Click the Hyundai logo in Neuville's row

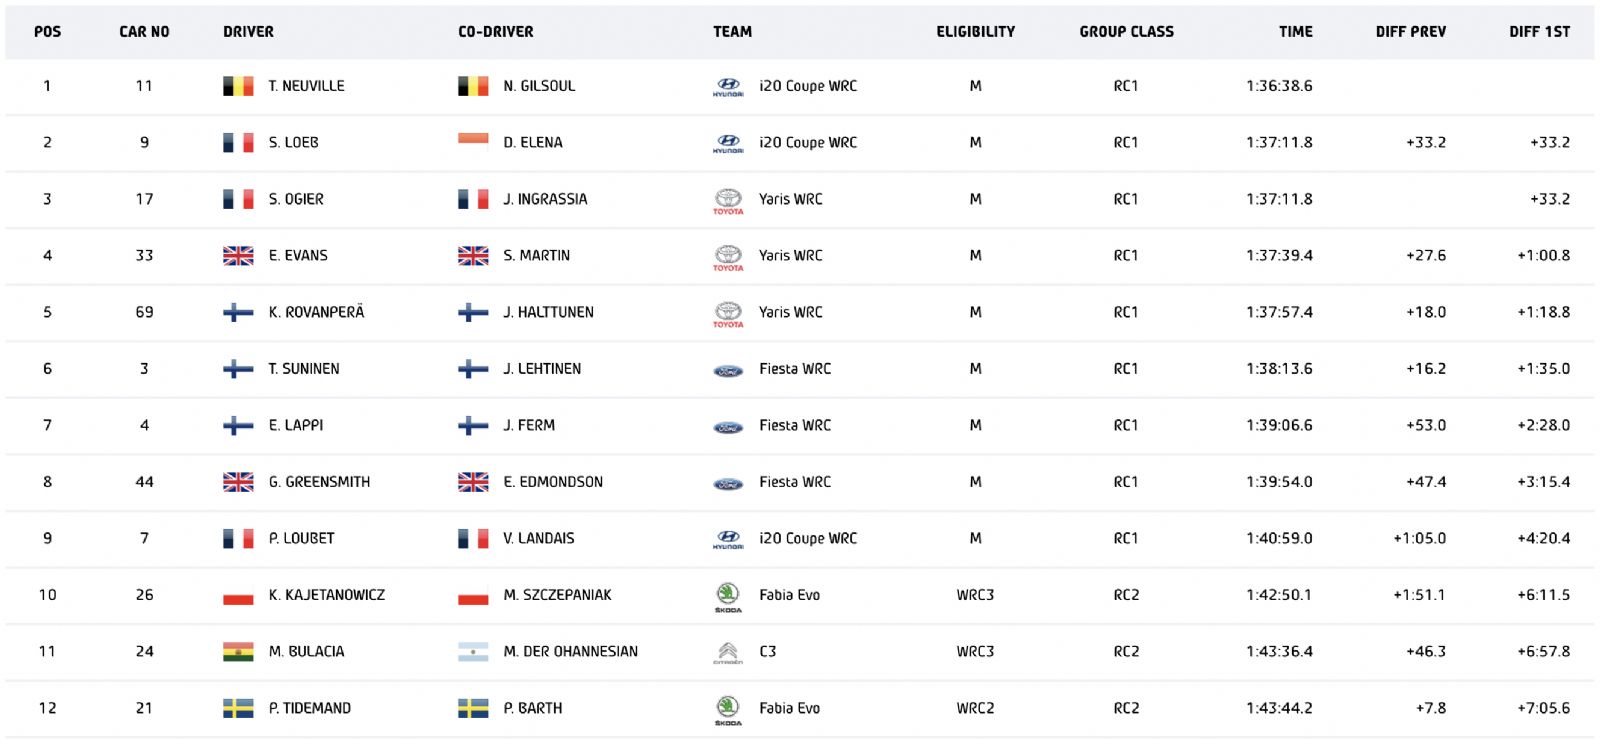728,87
